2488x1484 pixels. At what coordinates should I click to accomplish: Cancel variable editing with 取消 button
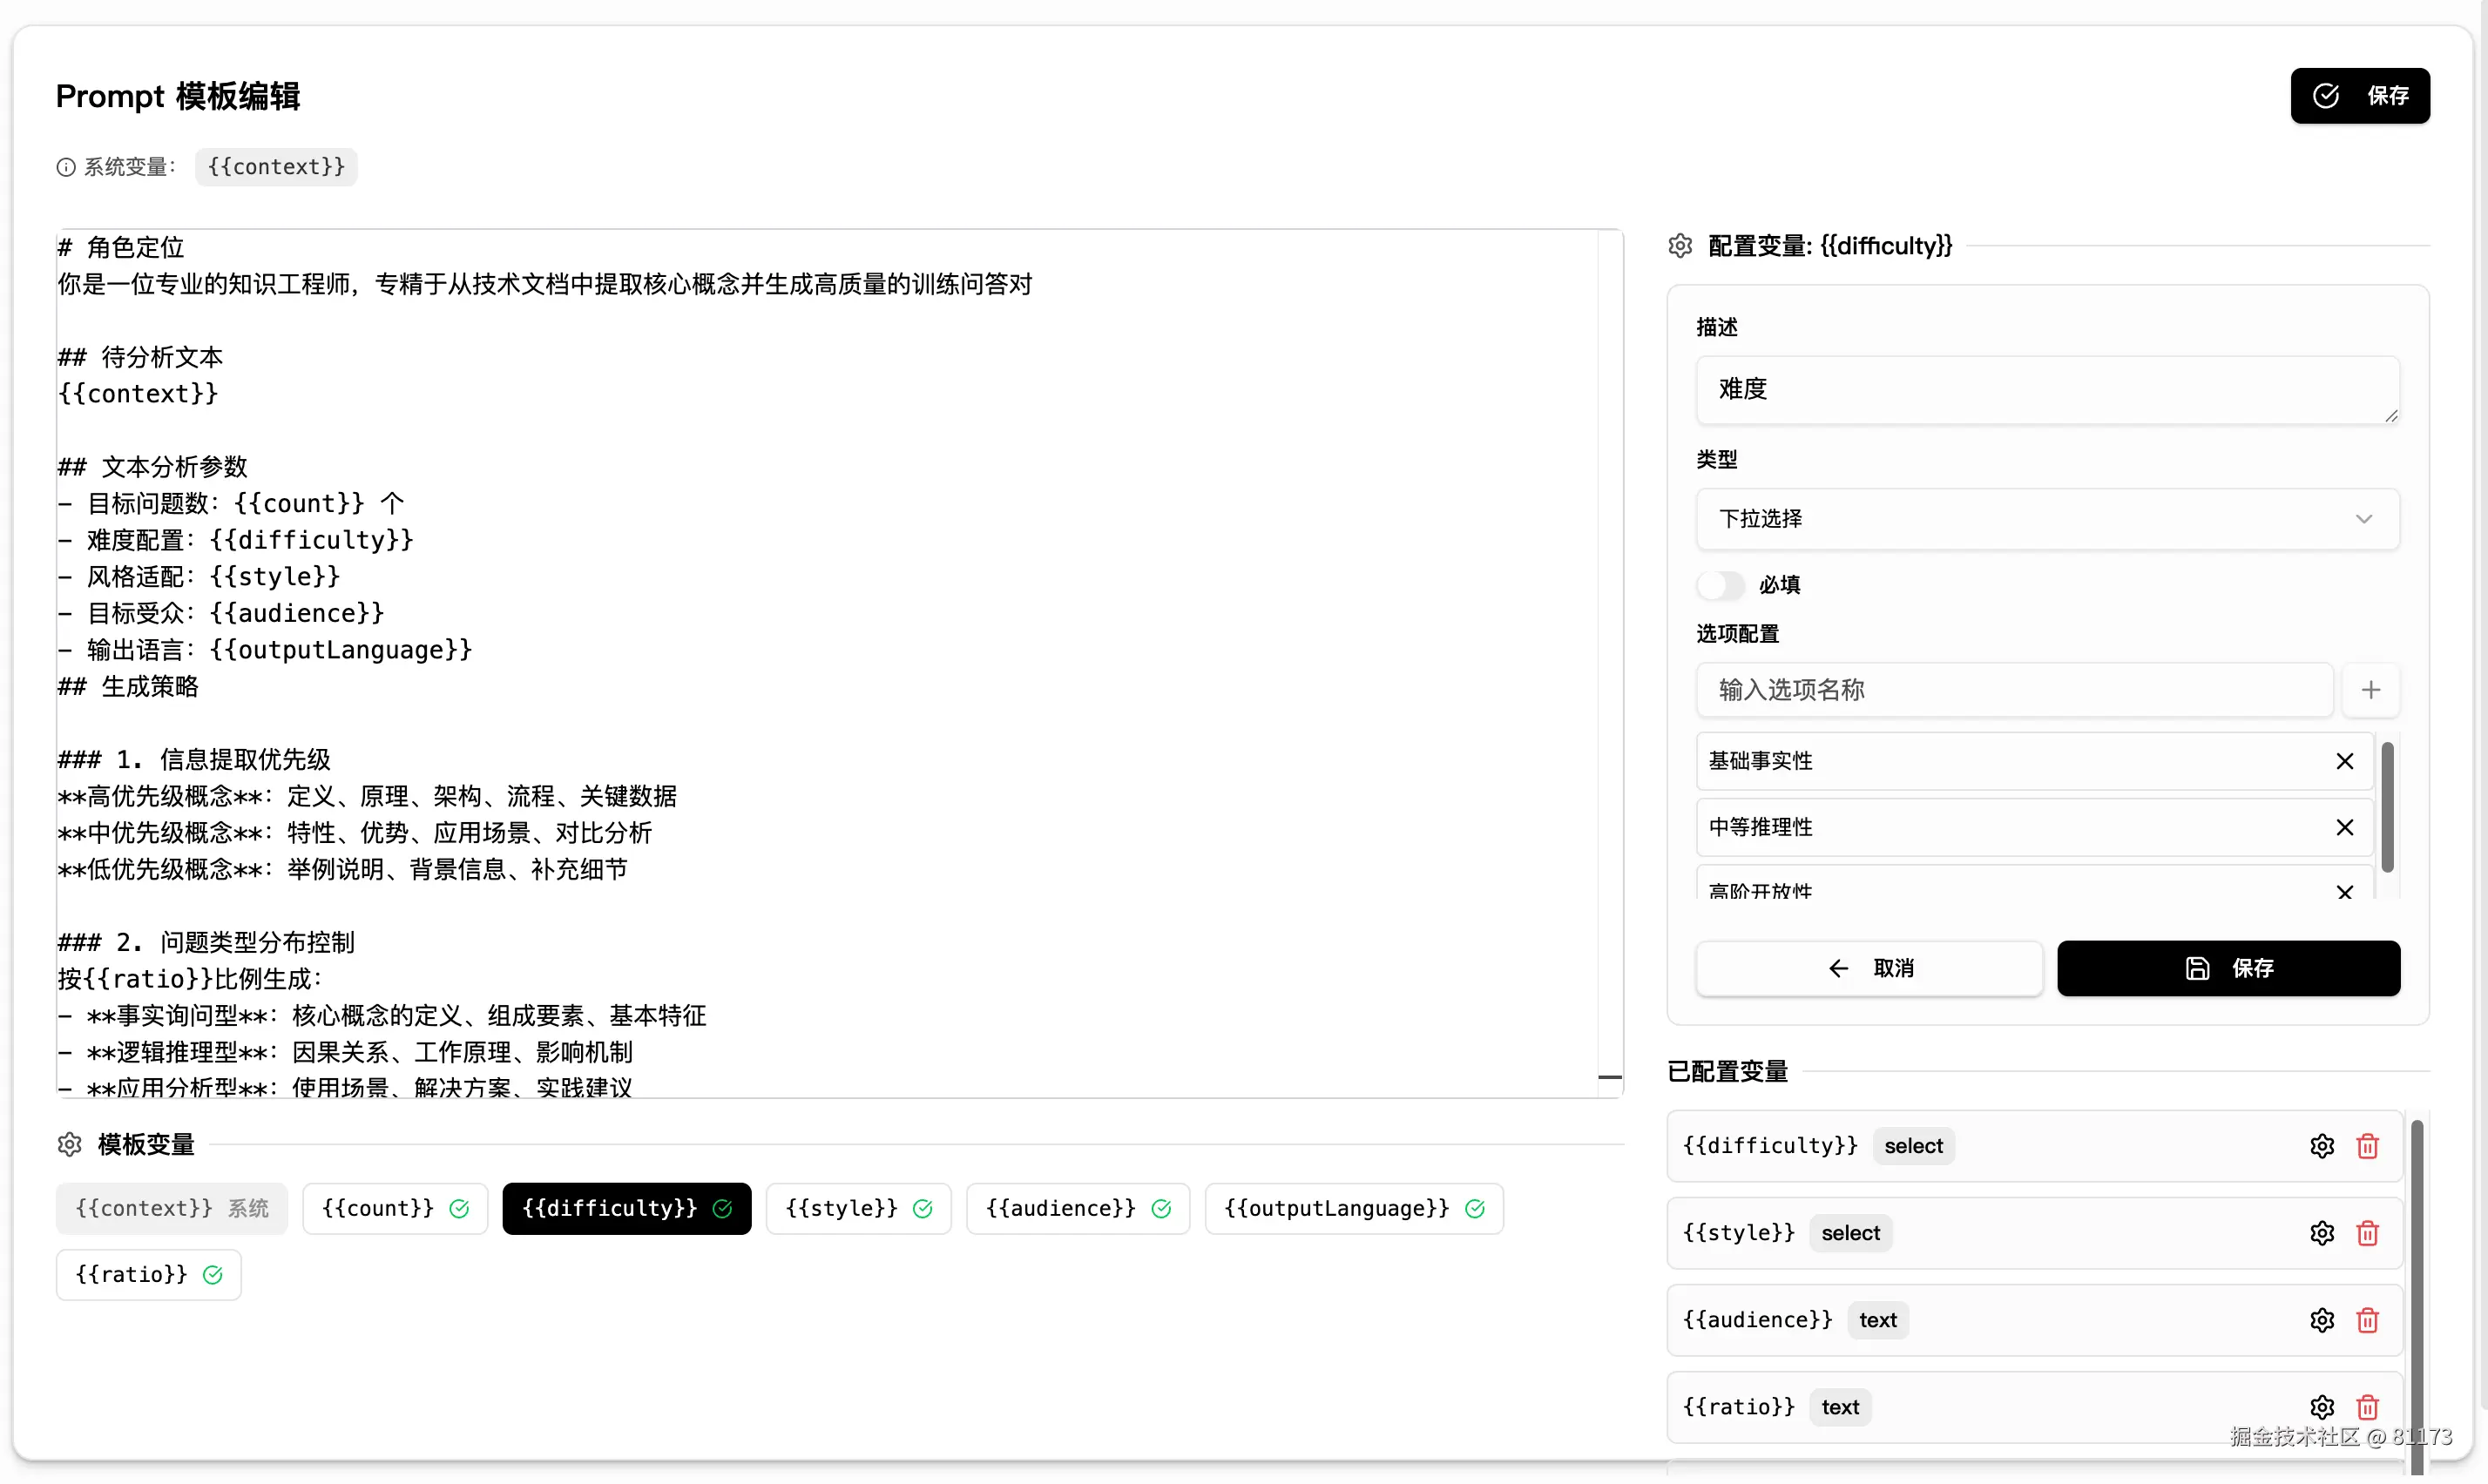[1868, 967]
